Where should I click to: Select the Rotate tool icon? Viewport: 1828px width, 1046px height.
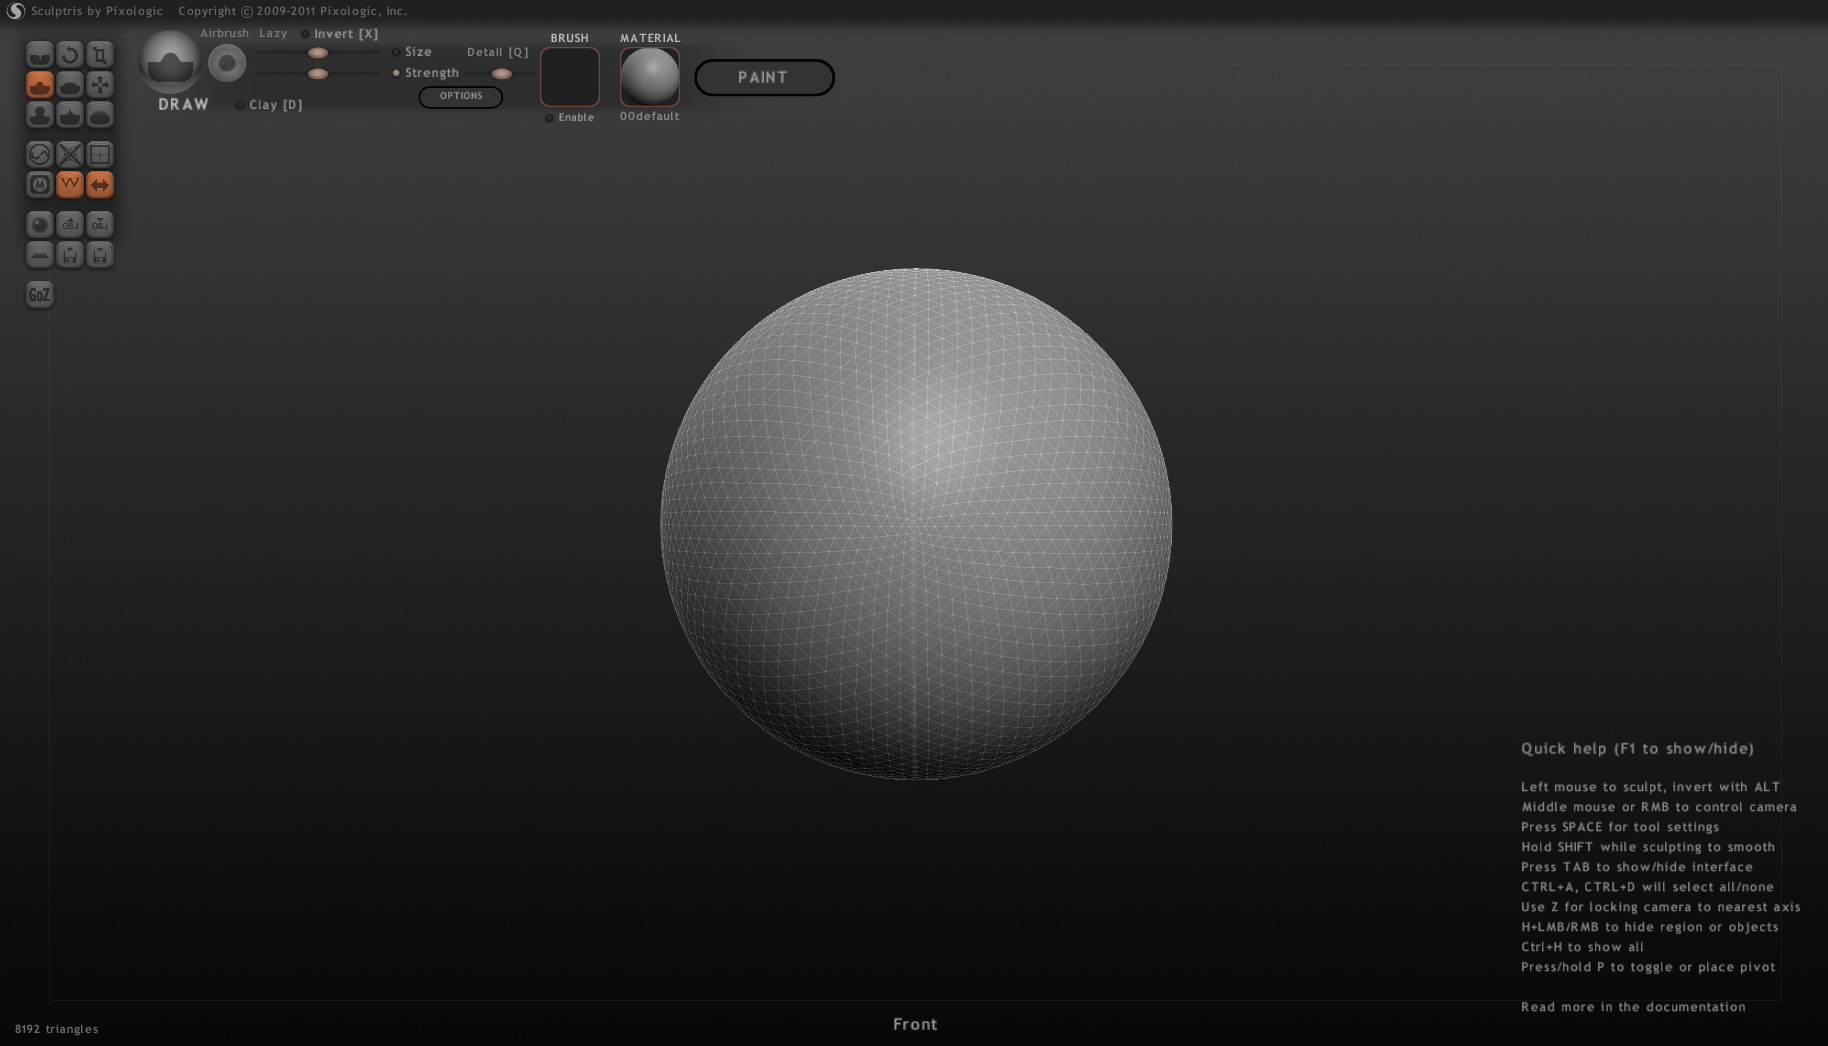click(x=70, y=55)
